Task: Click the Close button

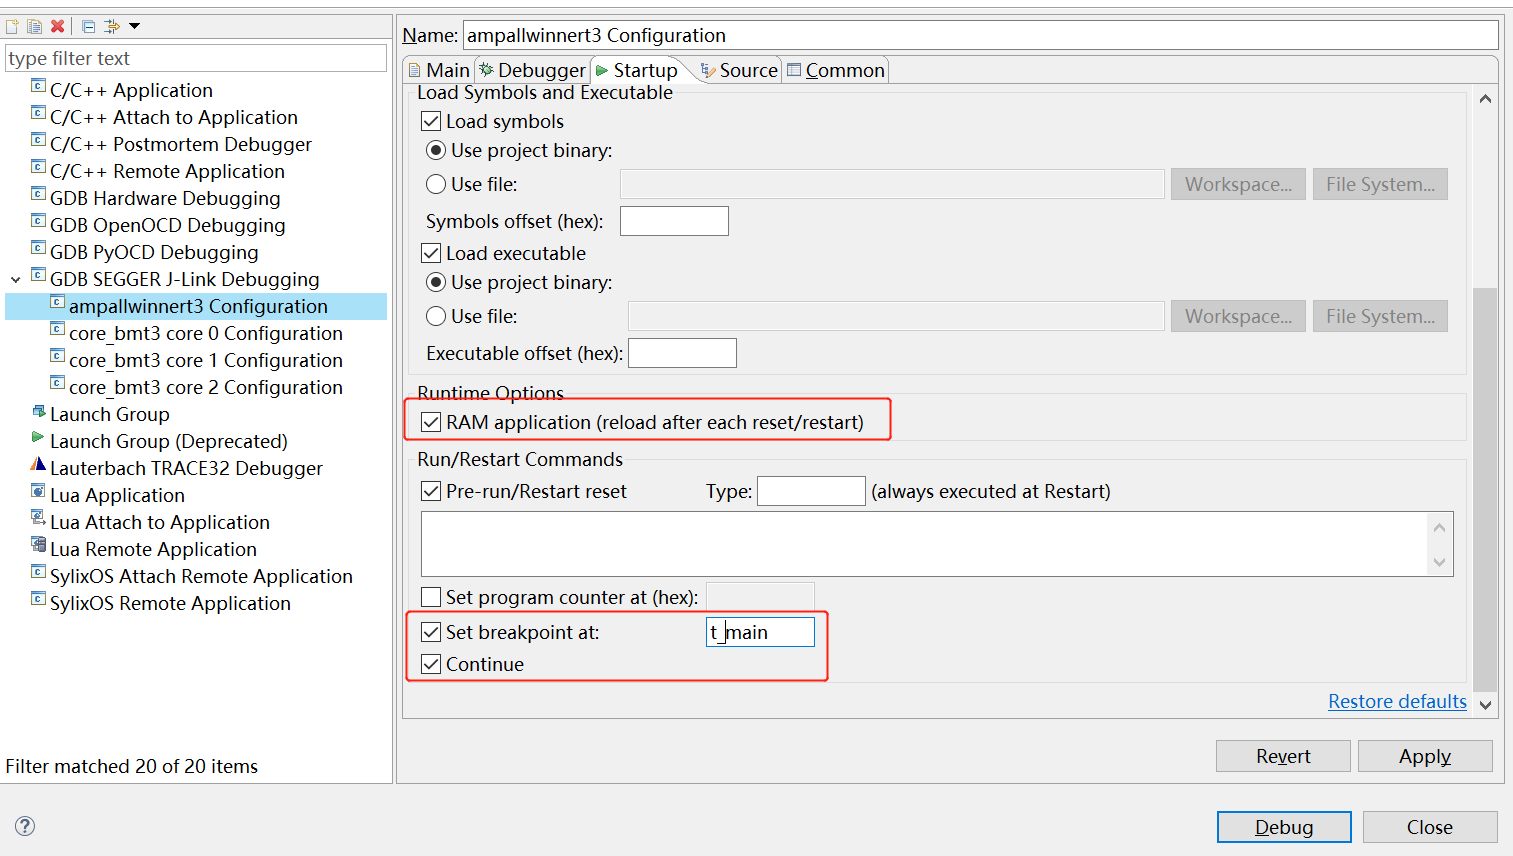Action: 1430,827
